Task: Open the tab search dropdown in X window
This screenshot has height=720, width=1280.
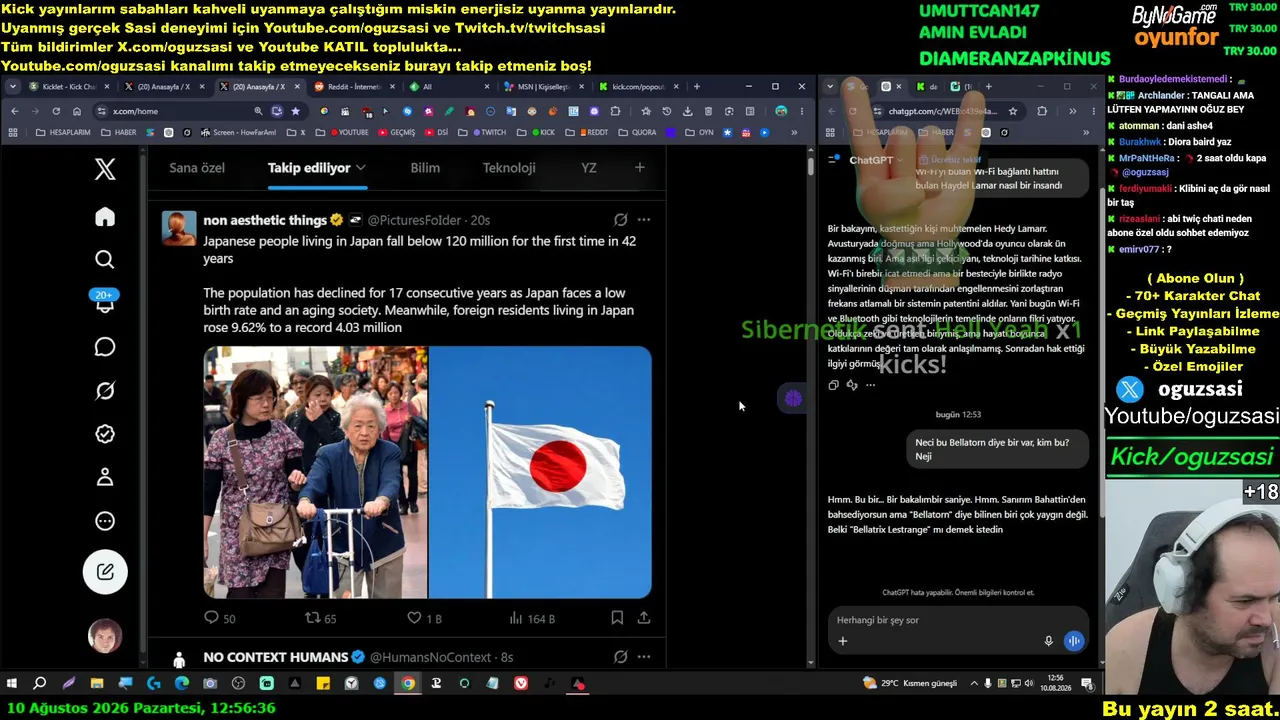Action: [12, 87]
